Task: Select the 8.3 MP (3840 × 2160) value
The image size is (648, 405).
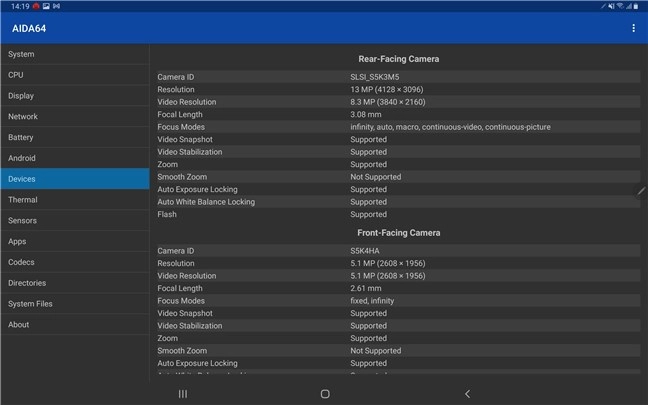Action: [388, 102]
